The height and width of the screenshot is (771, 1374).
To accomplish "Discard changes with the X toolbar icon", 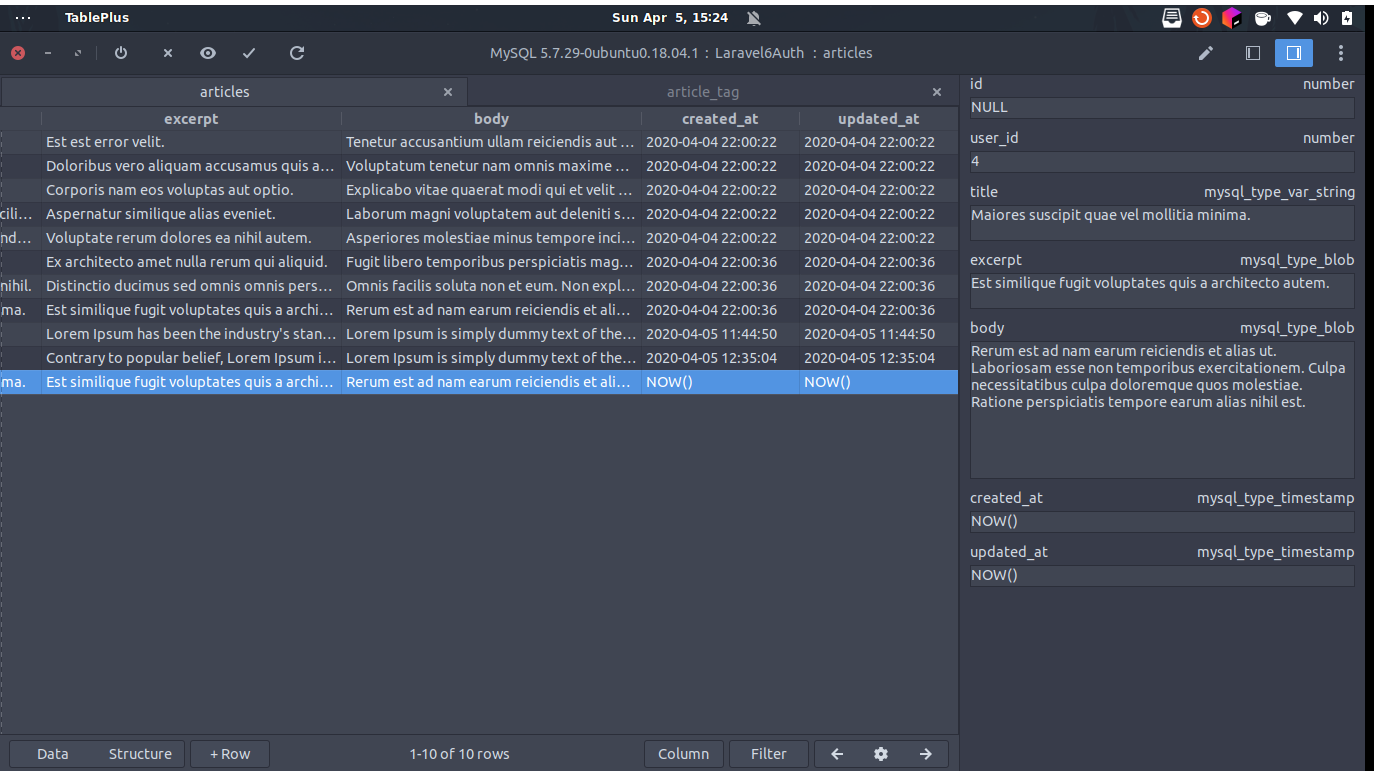I will pyautogui.click(x=166, y=53).
